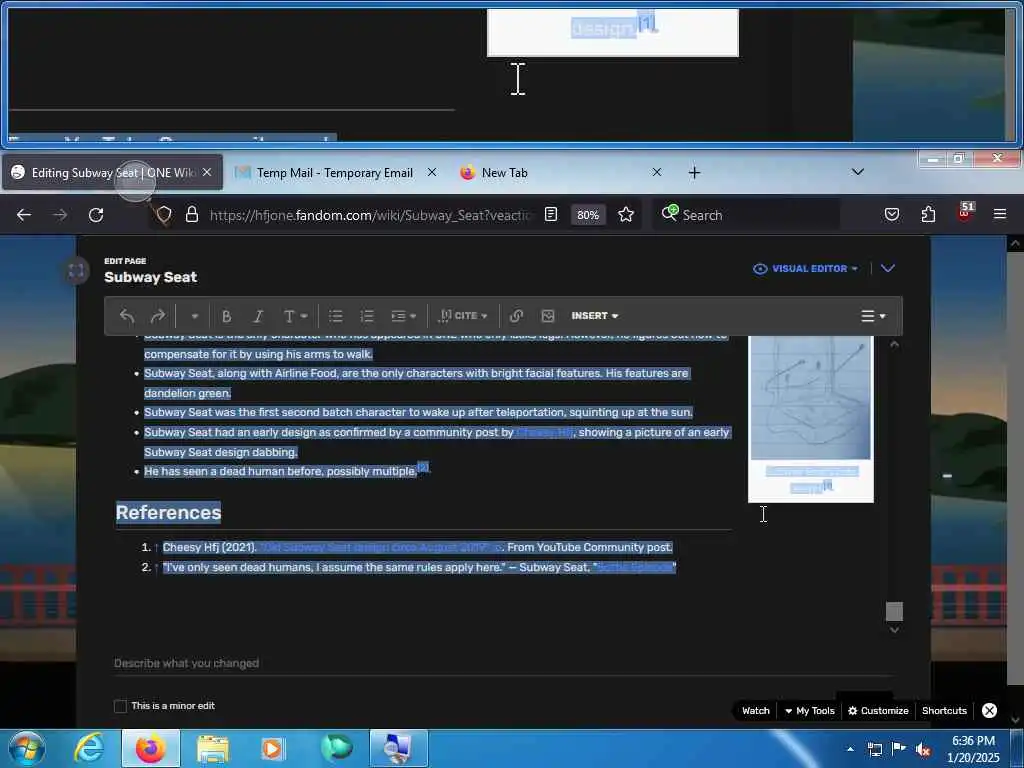Image resolution: width=1024 pixels, height=768 pixels.
Task: Reload the current page
Action: tap(96, 215)
